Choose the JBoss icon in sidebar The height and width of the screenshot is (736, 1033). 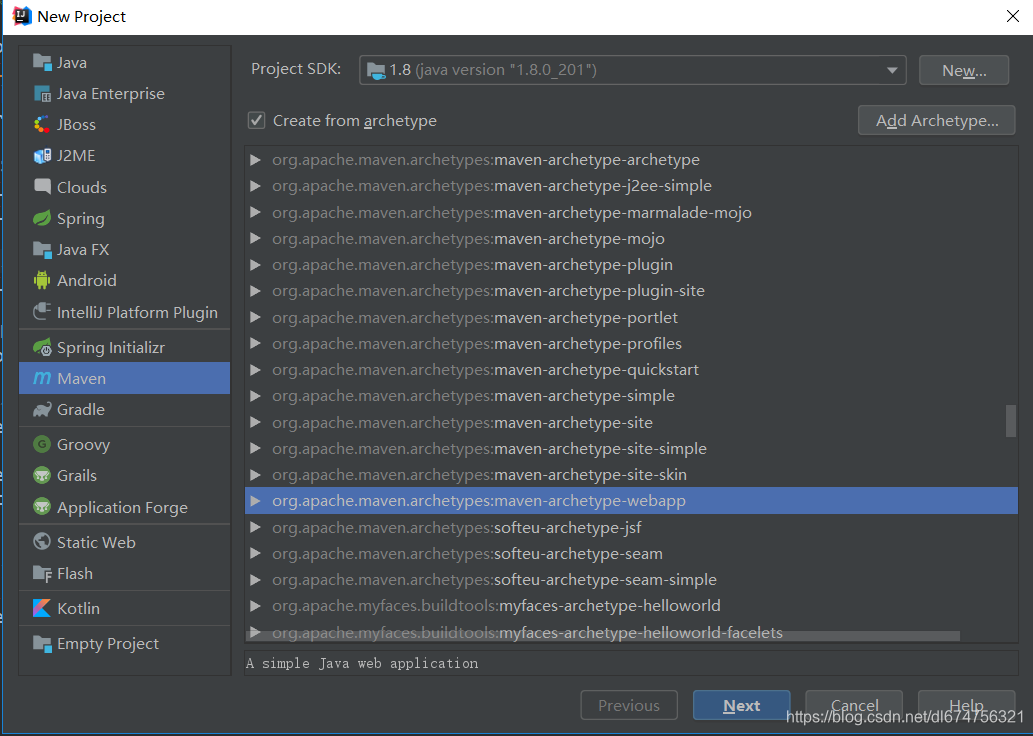(42, 125)
